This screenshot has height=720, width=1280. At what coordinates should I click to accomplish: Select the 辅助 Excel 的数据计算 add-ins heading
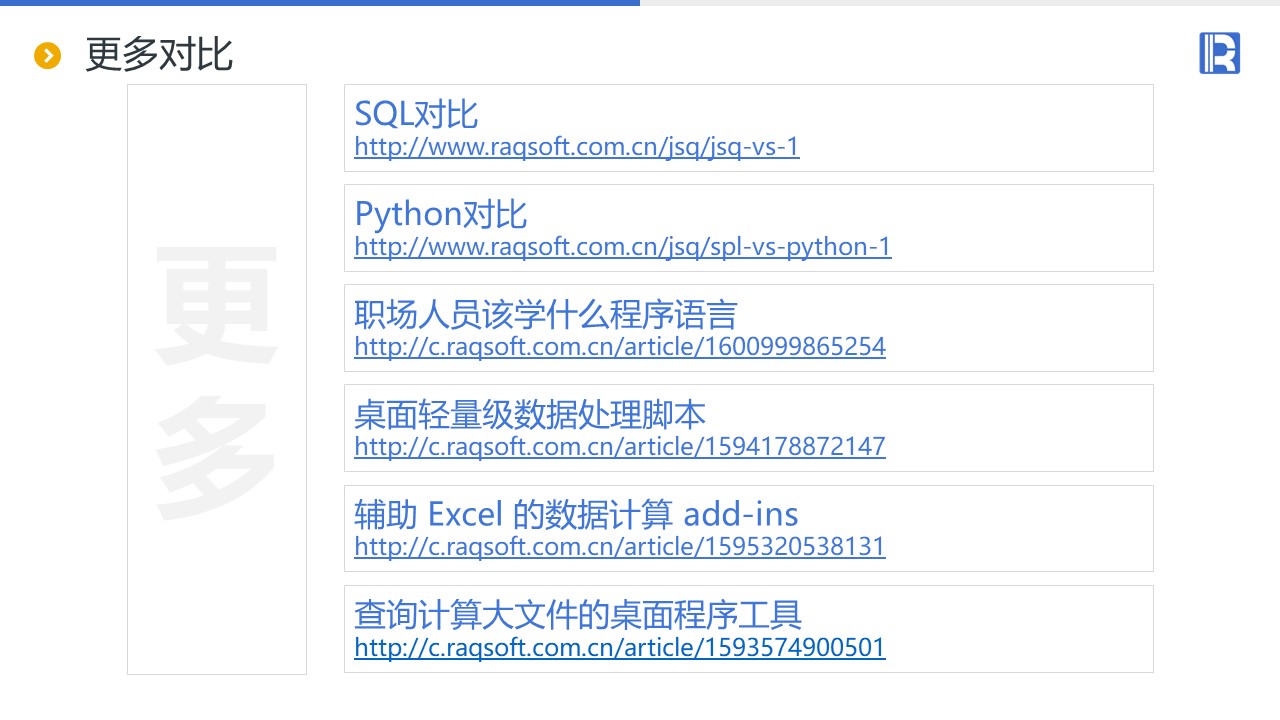point(576,515)
